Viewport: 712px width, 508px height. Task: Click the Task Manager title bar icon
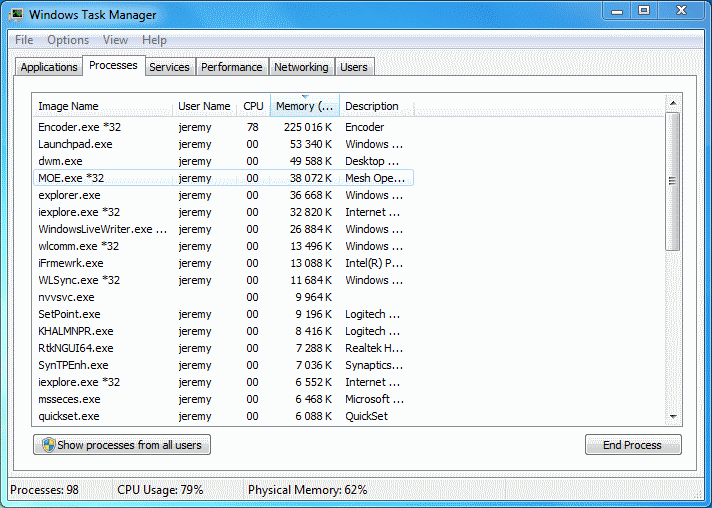pyautogui.click(x=16, y=15)
